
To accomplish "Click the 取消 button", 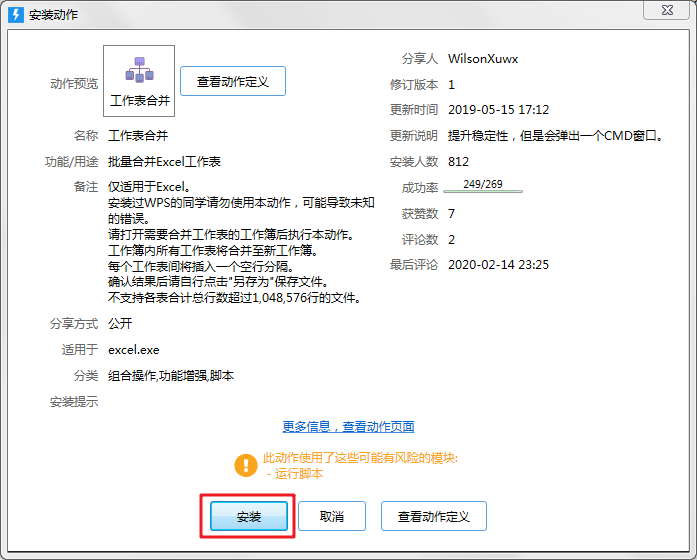I will 332,516.
